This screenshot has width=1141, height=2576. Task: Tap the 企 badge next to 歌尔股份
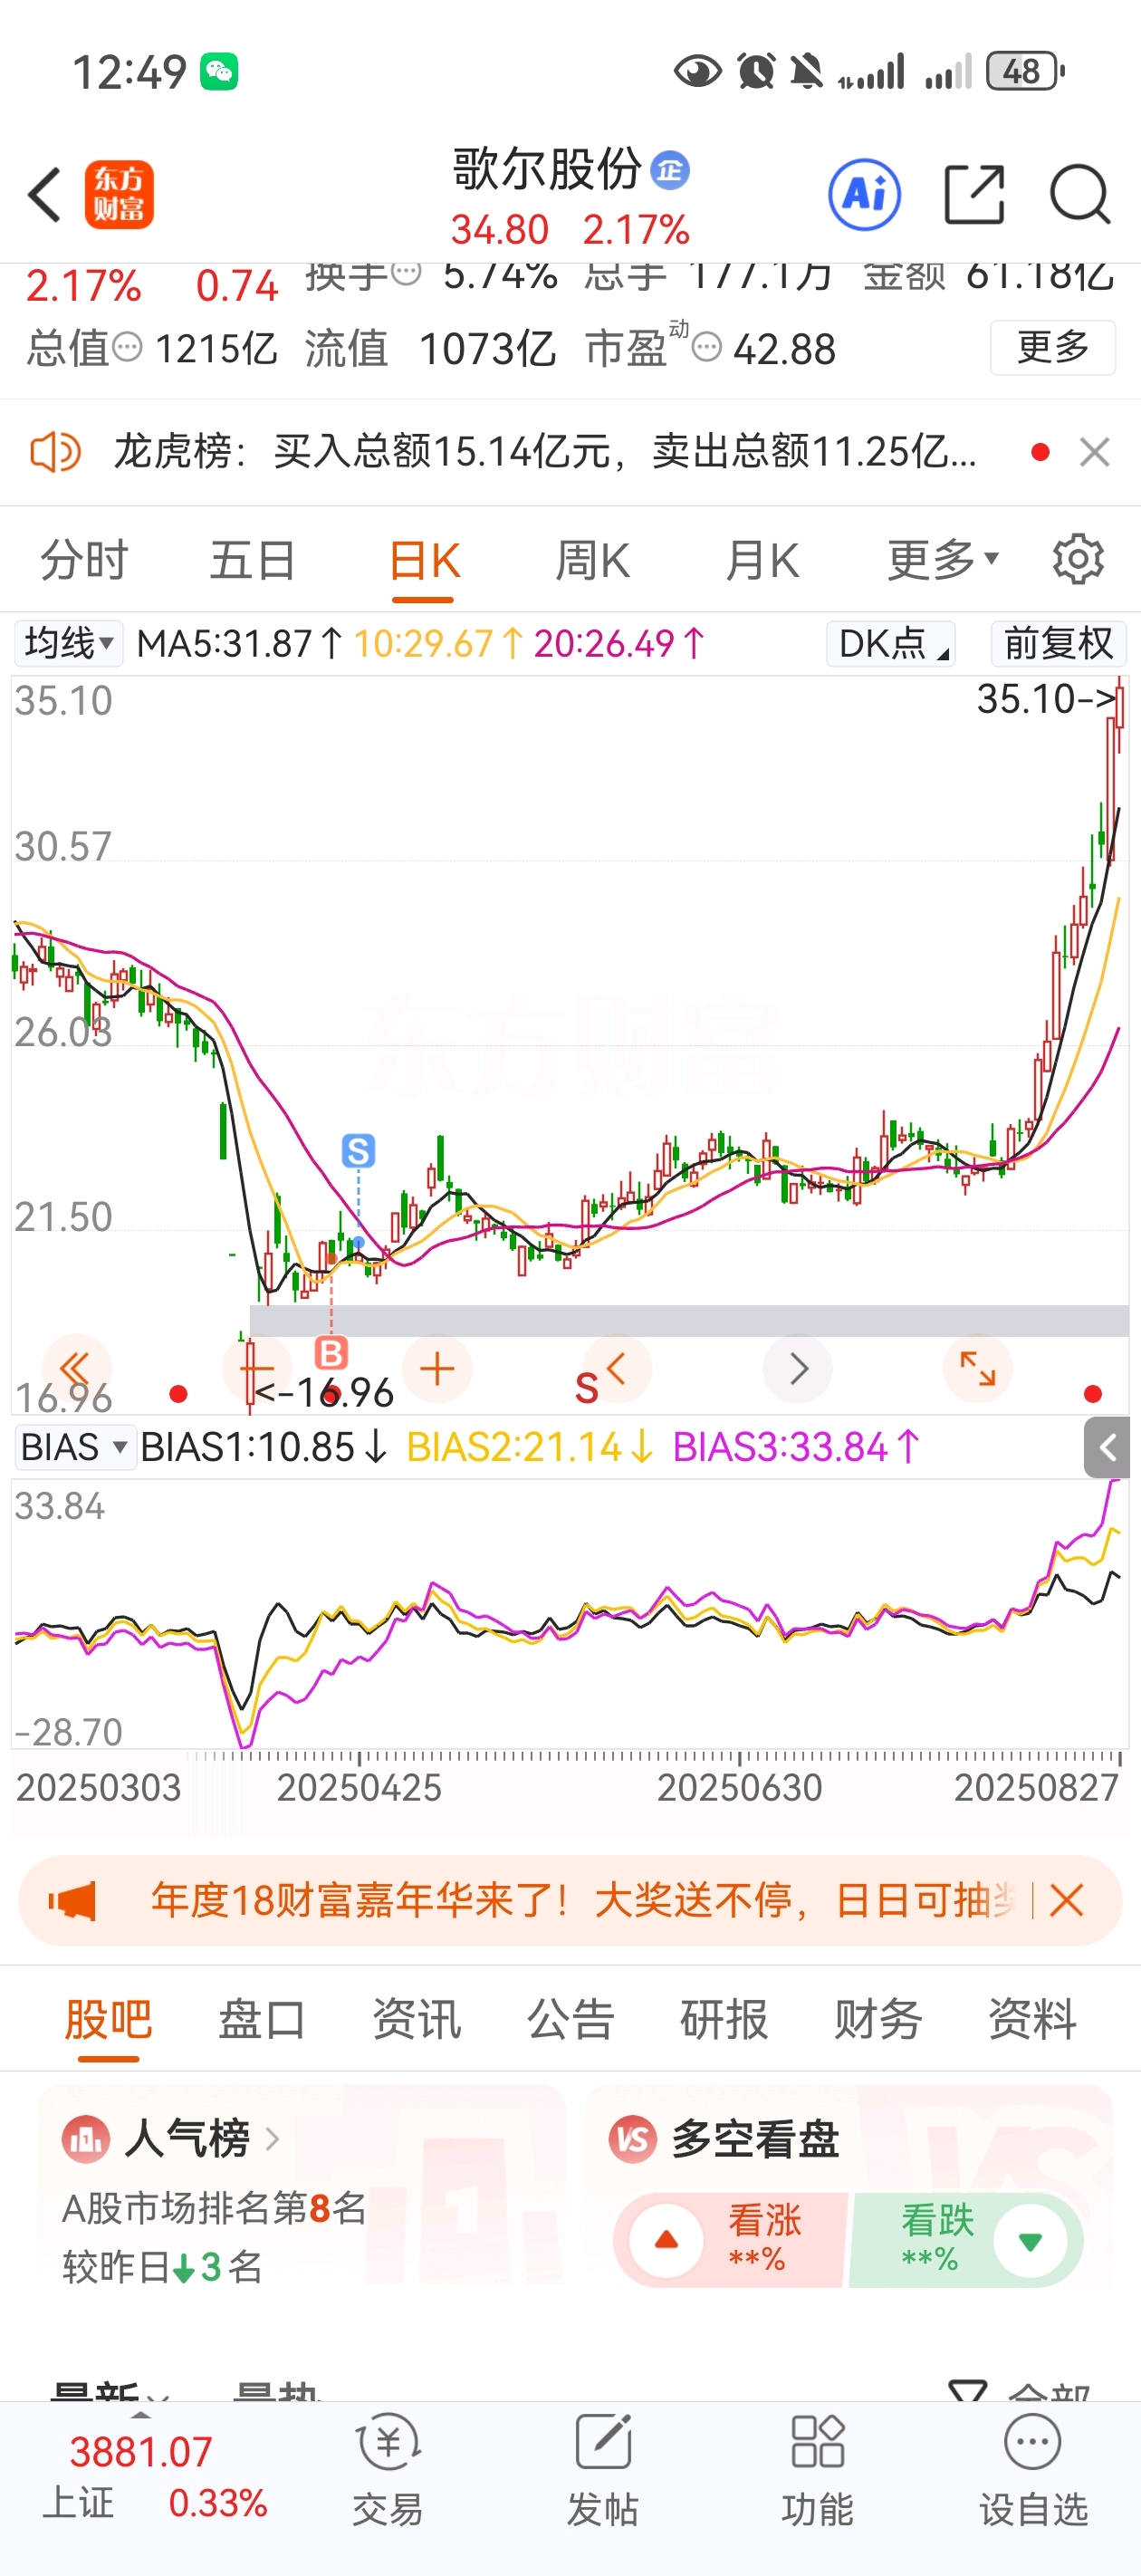[x=670, y=170]
